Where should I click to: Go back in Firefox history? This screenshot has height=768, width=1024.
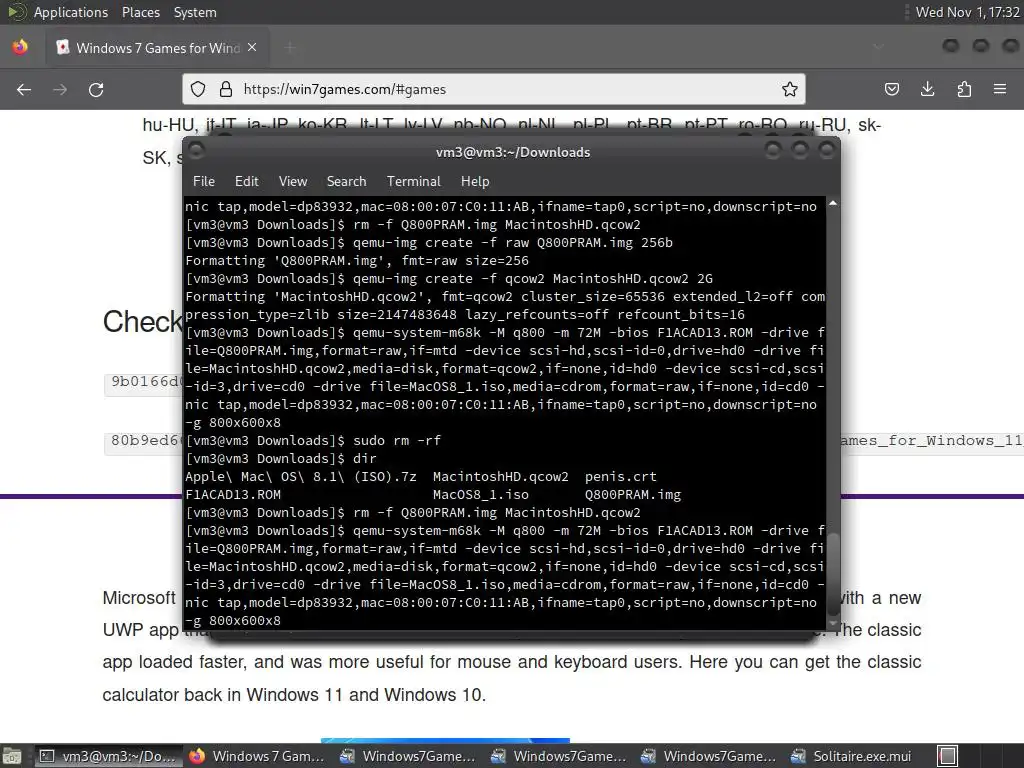pyautogui.click(x=24, y=89)
